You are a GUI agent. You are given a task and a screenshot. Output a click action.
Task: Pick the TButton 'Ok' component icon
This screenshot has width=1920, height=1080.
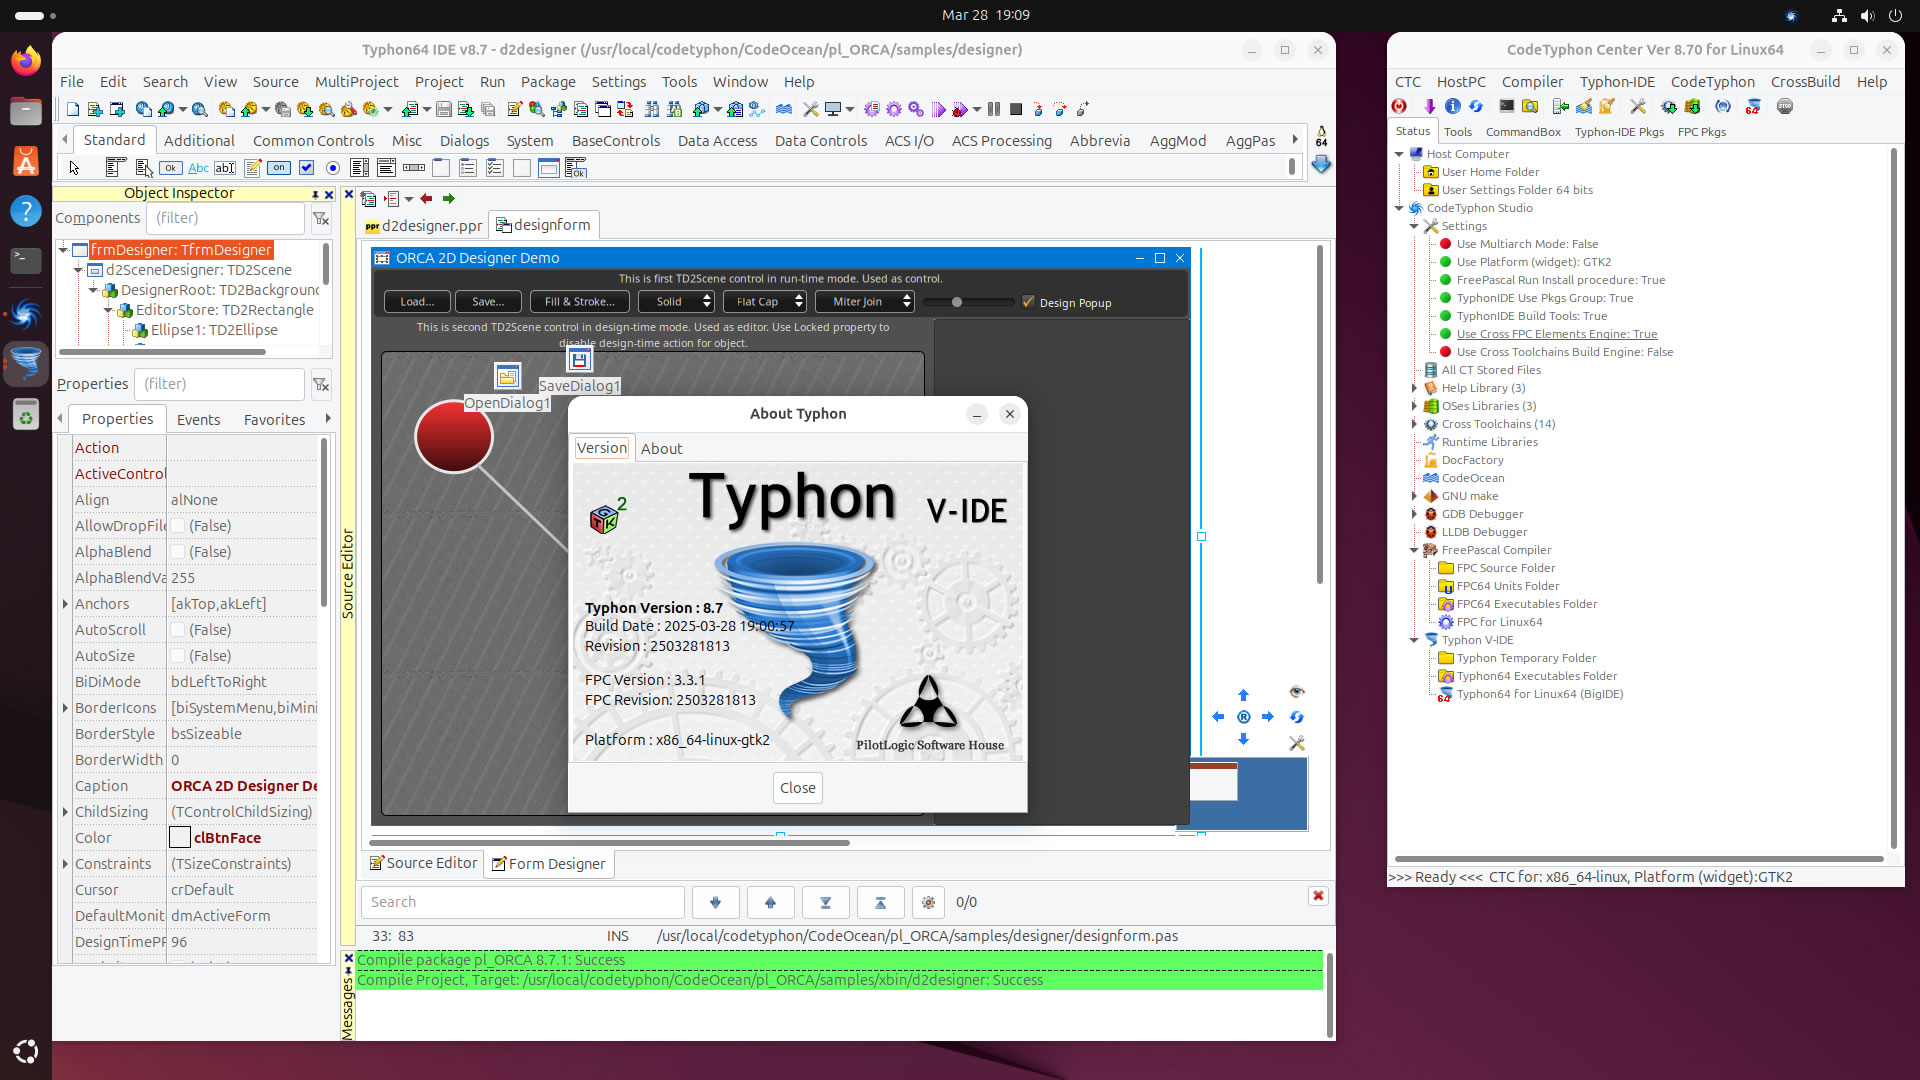[x=171, y=168]
